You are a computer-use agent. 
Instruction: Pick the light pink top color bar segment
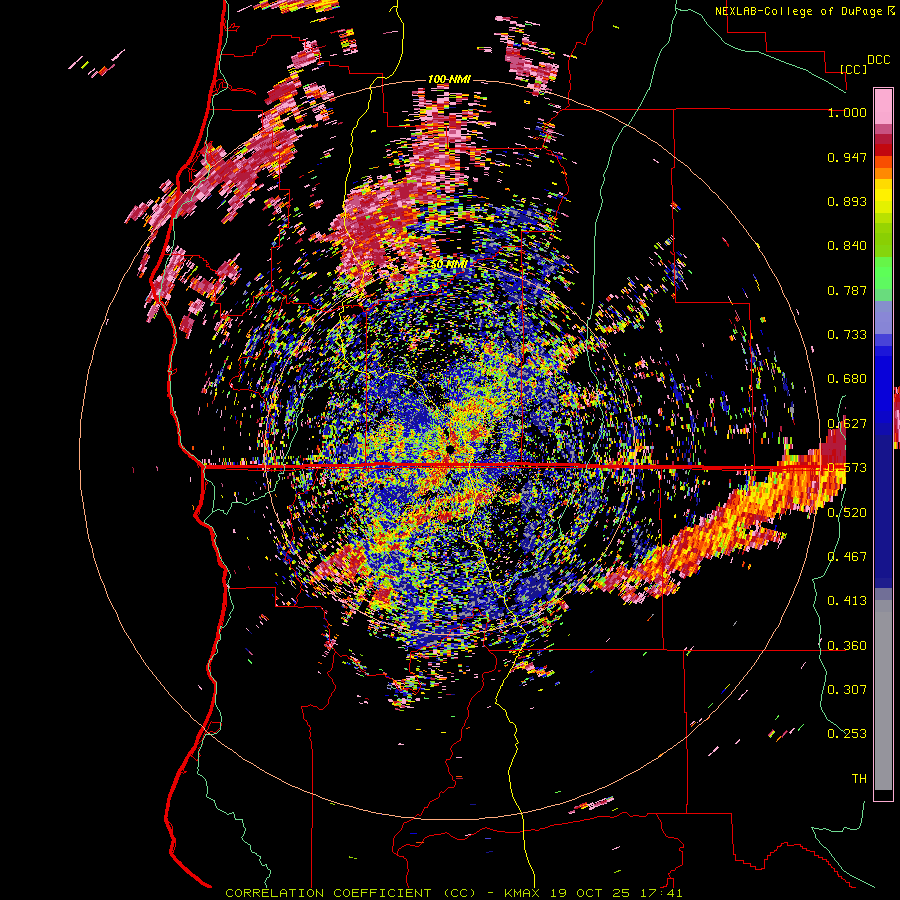click(x=883, y=106)
